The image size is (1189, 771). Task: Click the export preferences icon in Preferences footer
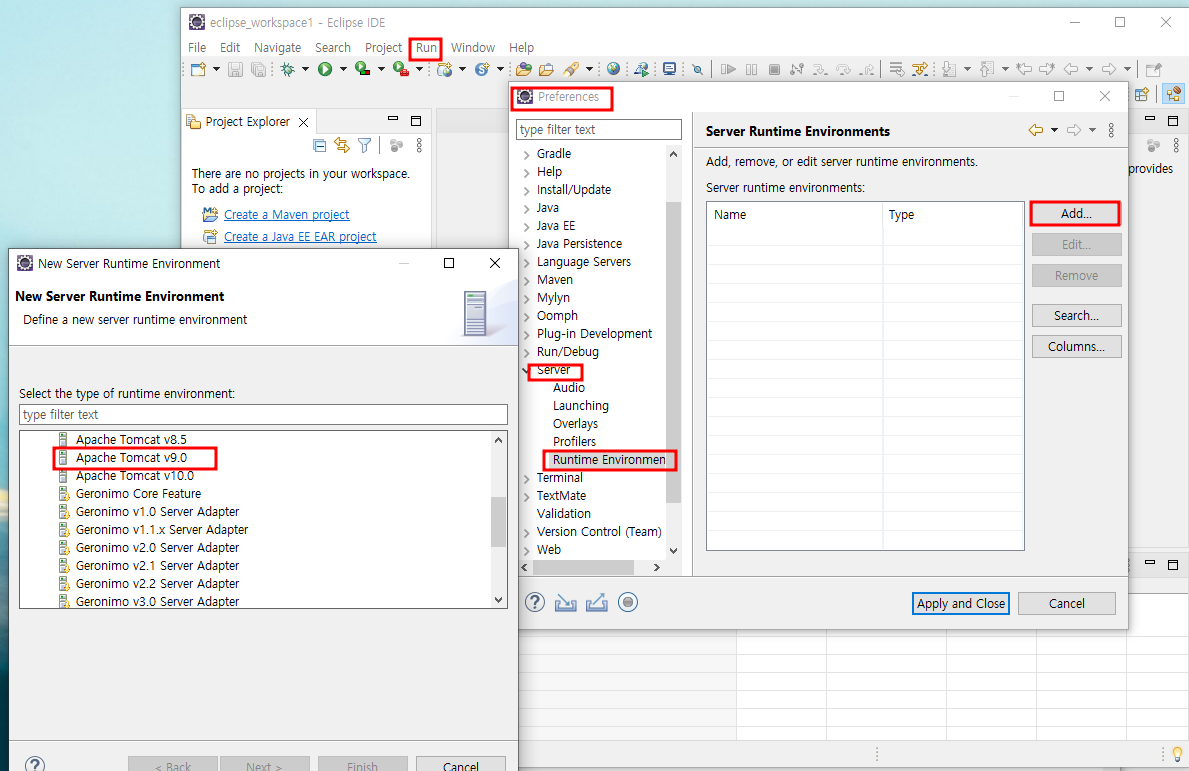tap(597, 603)
